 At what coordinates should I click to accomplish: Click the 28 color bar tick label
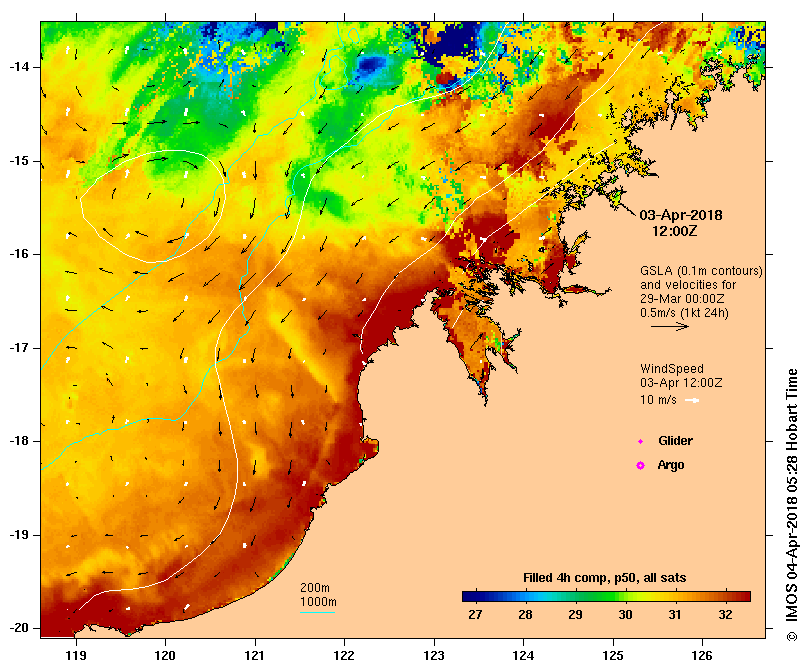[x=525, y=615]
